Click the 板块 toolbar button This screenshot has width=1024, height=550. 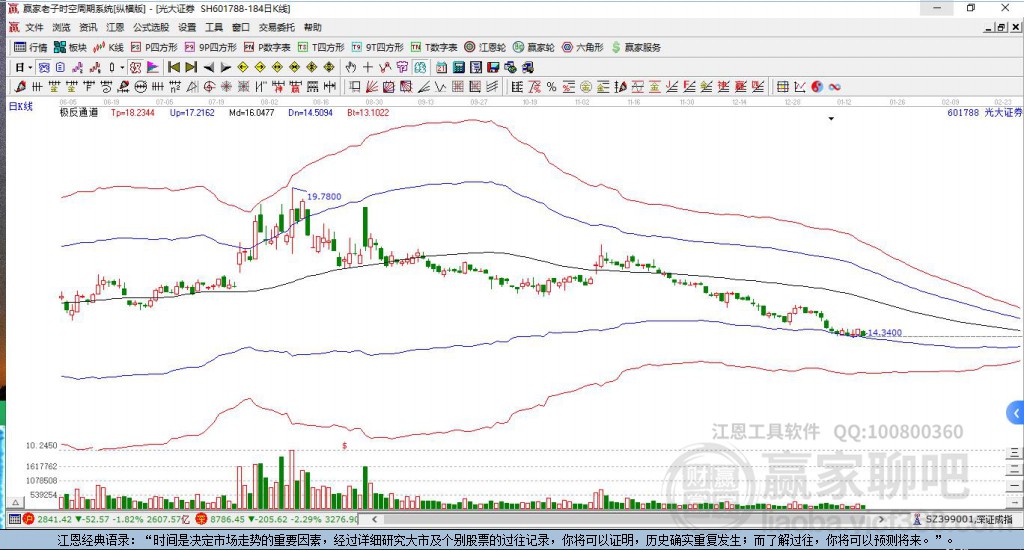click(x=71, y=47)
